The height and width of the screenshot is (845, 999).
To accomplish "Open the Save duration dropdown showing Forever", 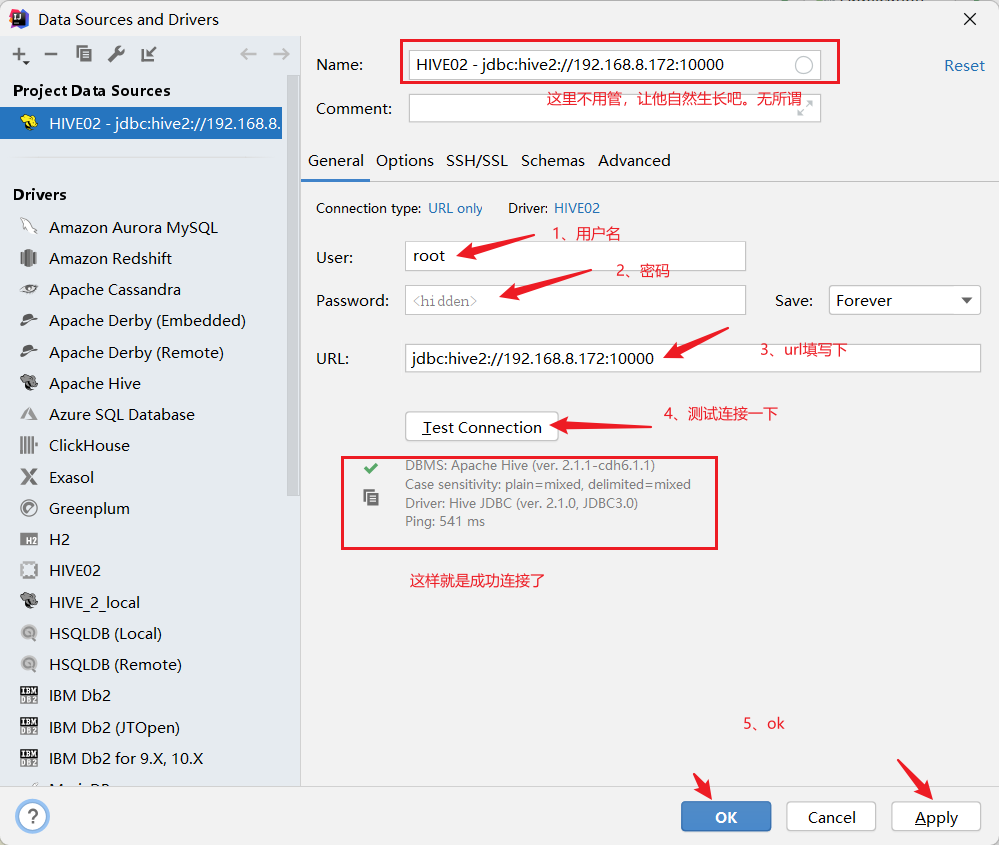I will tap(903, 299).
